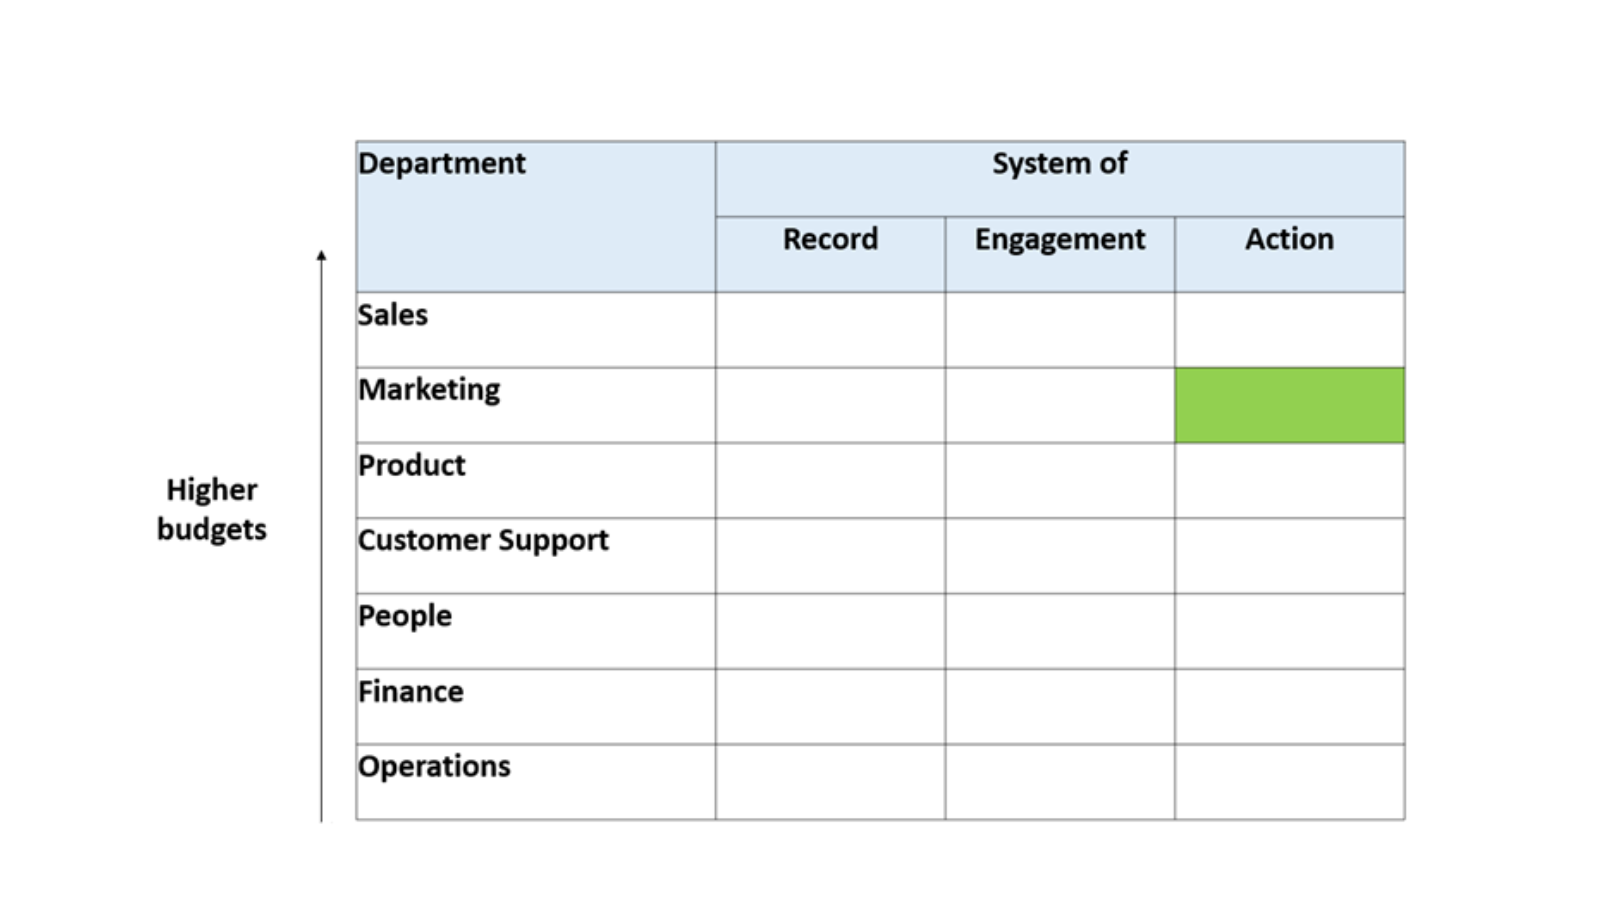1600x900 pixels.
Task: Click the Marketing row label
Action: tap(429, 390)
